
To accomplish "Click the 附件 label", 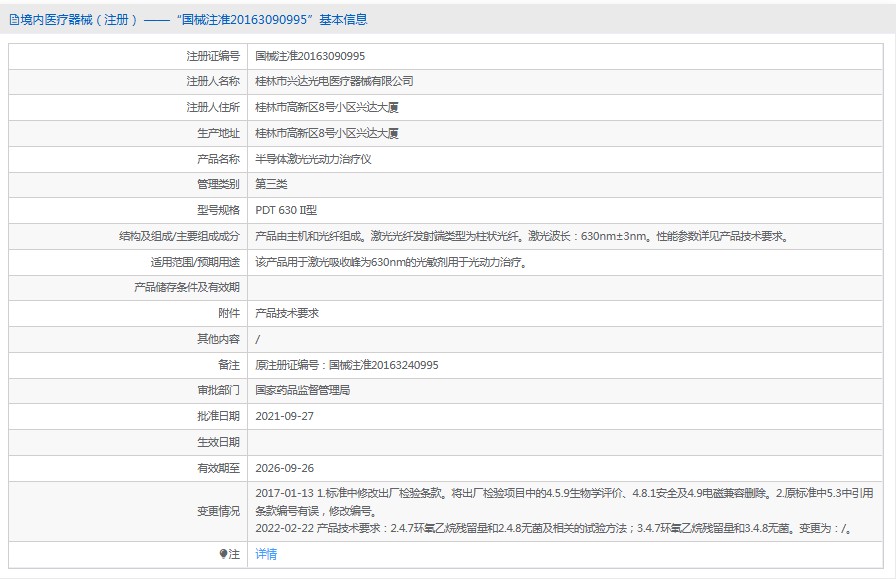I will (229, 313).
